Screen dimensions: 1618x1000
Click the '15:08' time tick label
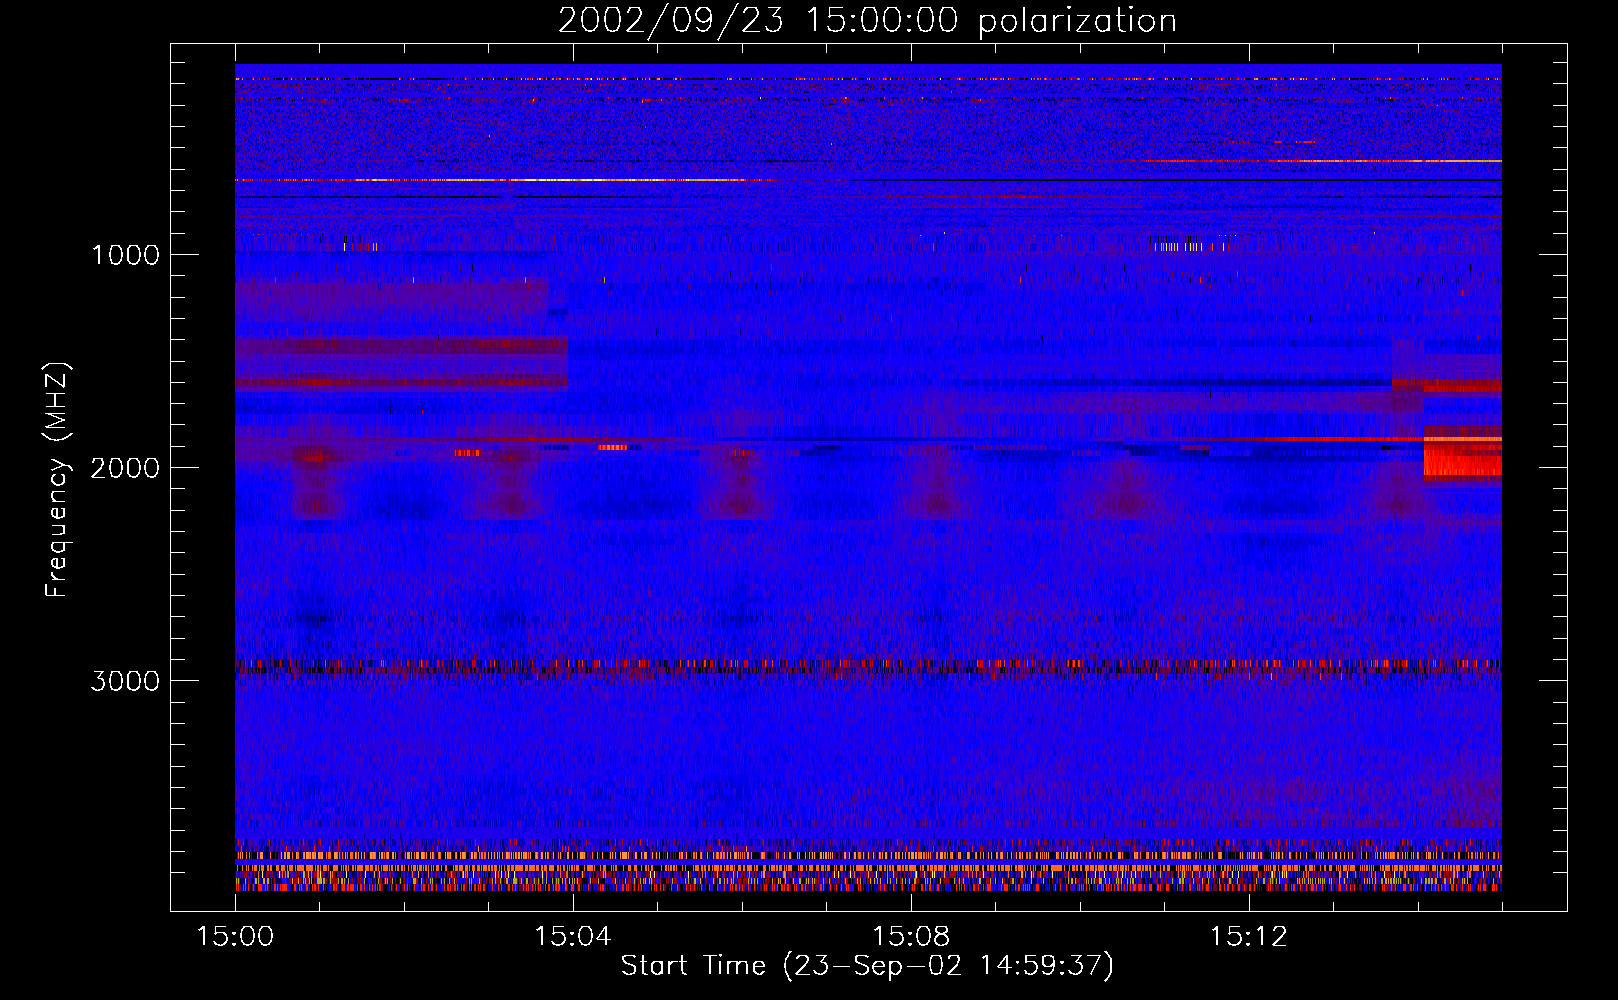911,936
